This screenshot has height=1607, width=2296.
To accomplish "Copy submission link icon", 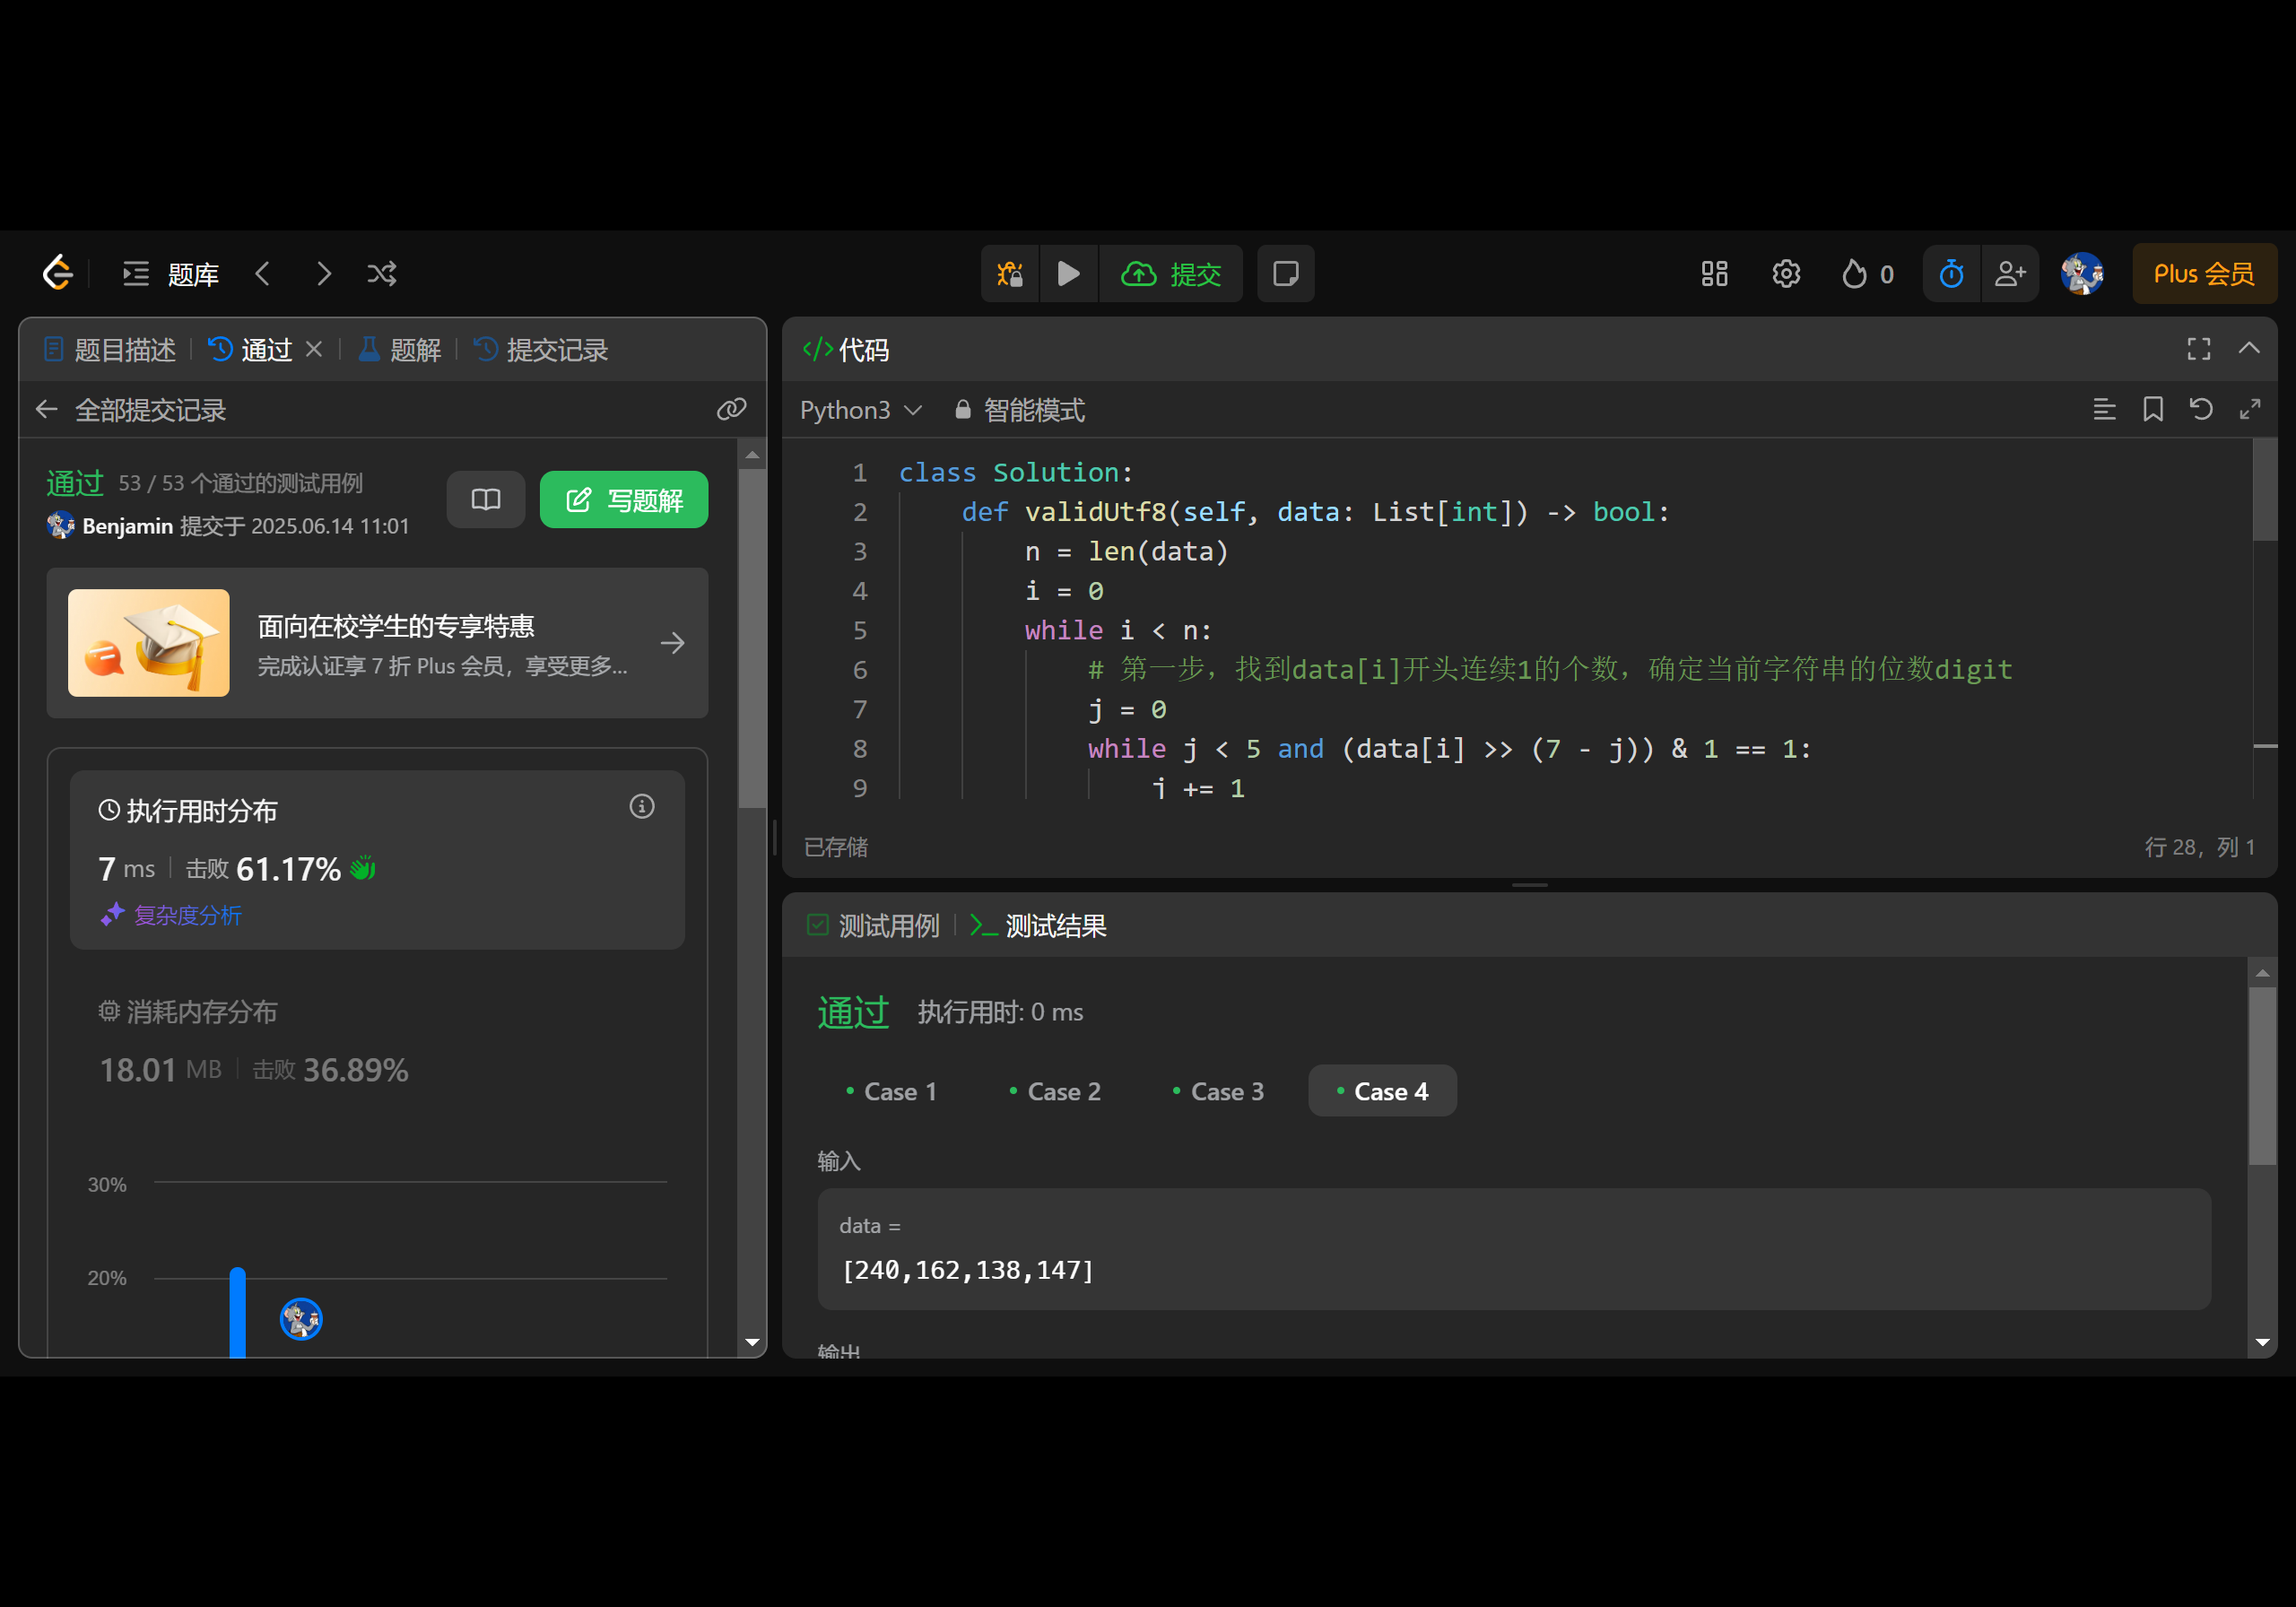I will pyautogui.click(x=731, y=409).
